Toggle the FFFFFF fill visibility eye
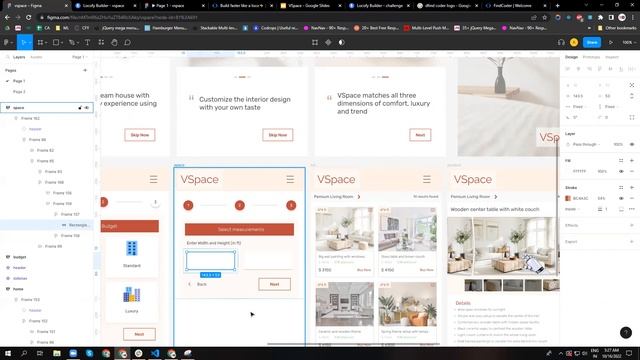640x360 pixels. click(621, 171)
